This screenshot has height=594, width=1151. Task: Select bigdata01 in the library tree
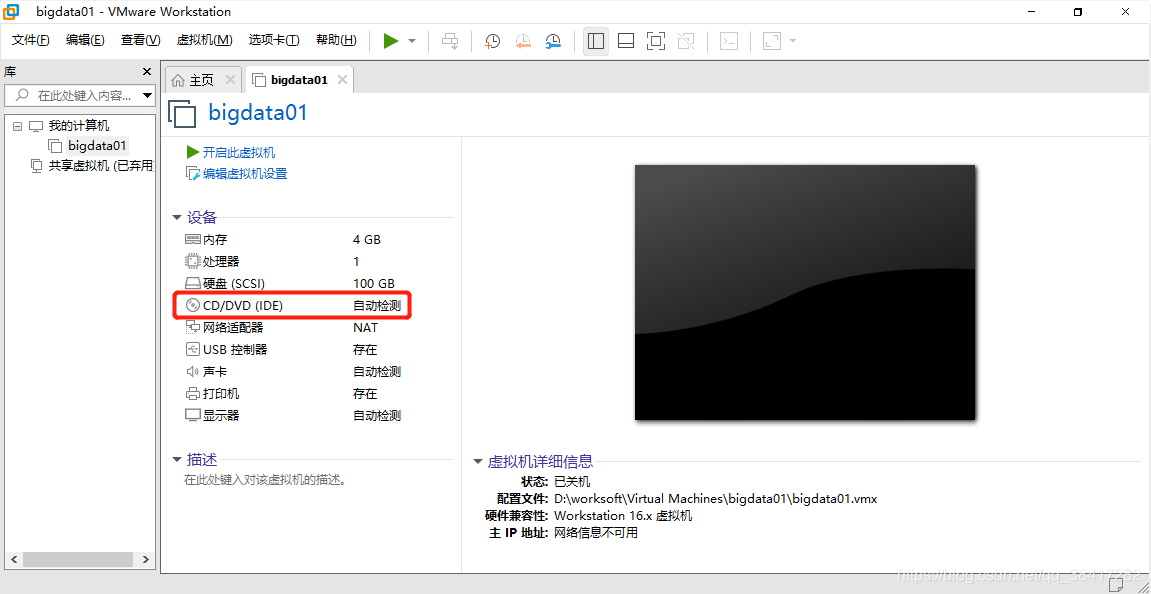98,145
